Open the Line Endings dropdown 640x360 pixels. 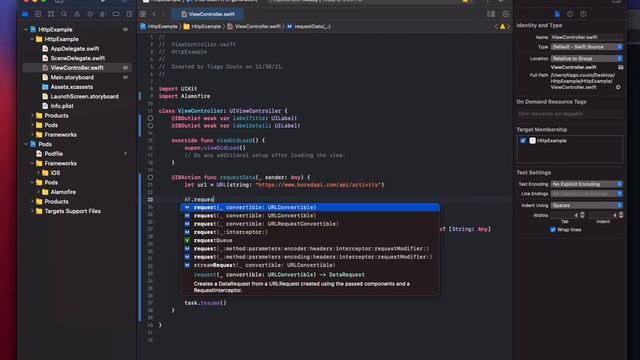point(587,193)
